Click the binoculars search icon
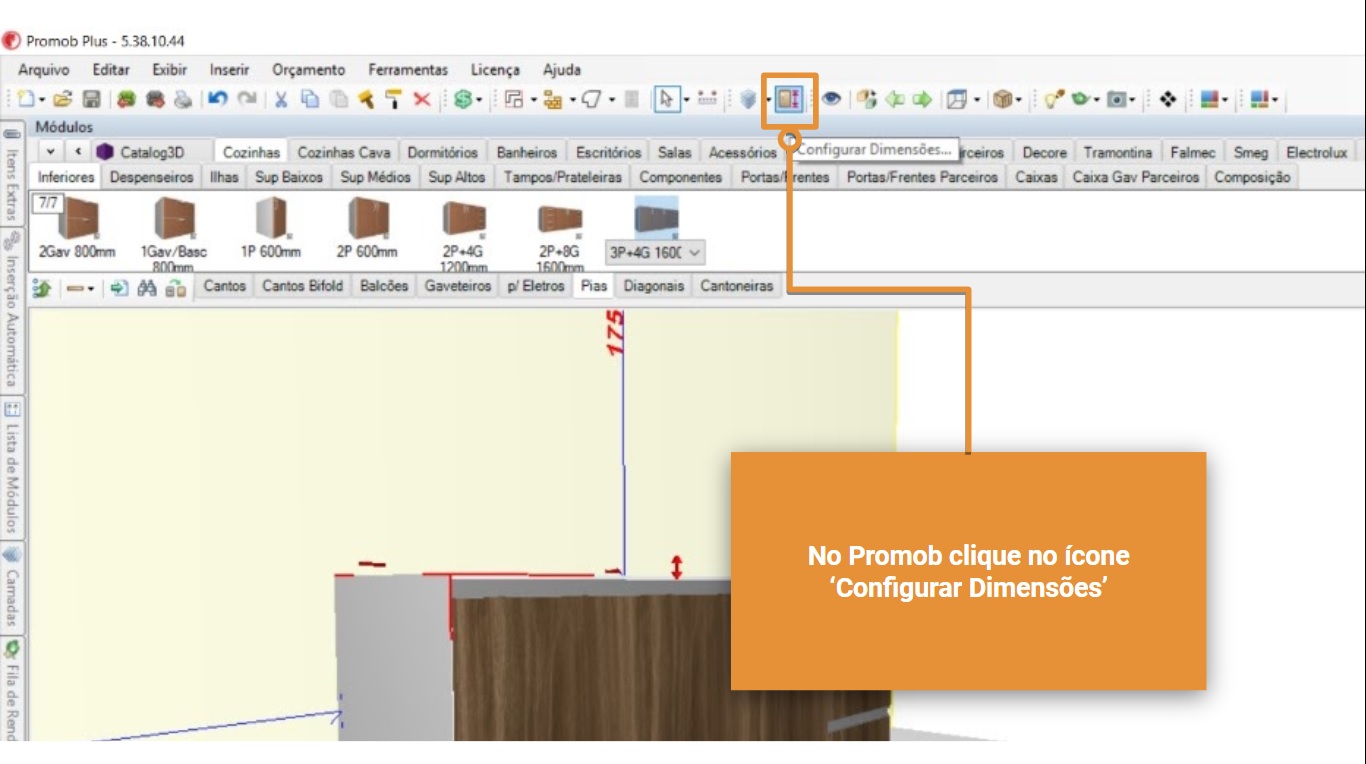1366x764 pixels. click(147, 287)
